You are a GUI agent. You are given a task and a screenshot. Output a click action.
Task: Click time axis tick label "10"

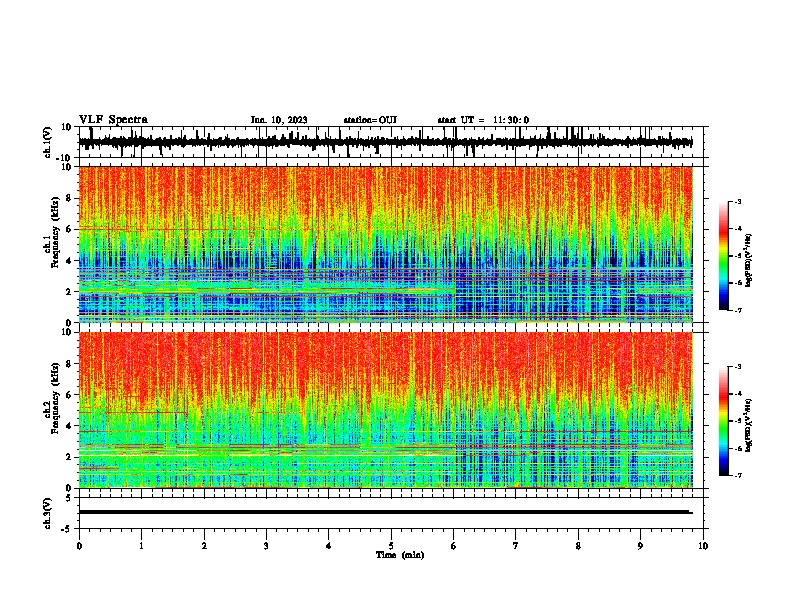click(x=703, y=546)
